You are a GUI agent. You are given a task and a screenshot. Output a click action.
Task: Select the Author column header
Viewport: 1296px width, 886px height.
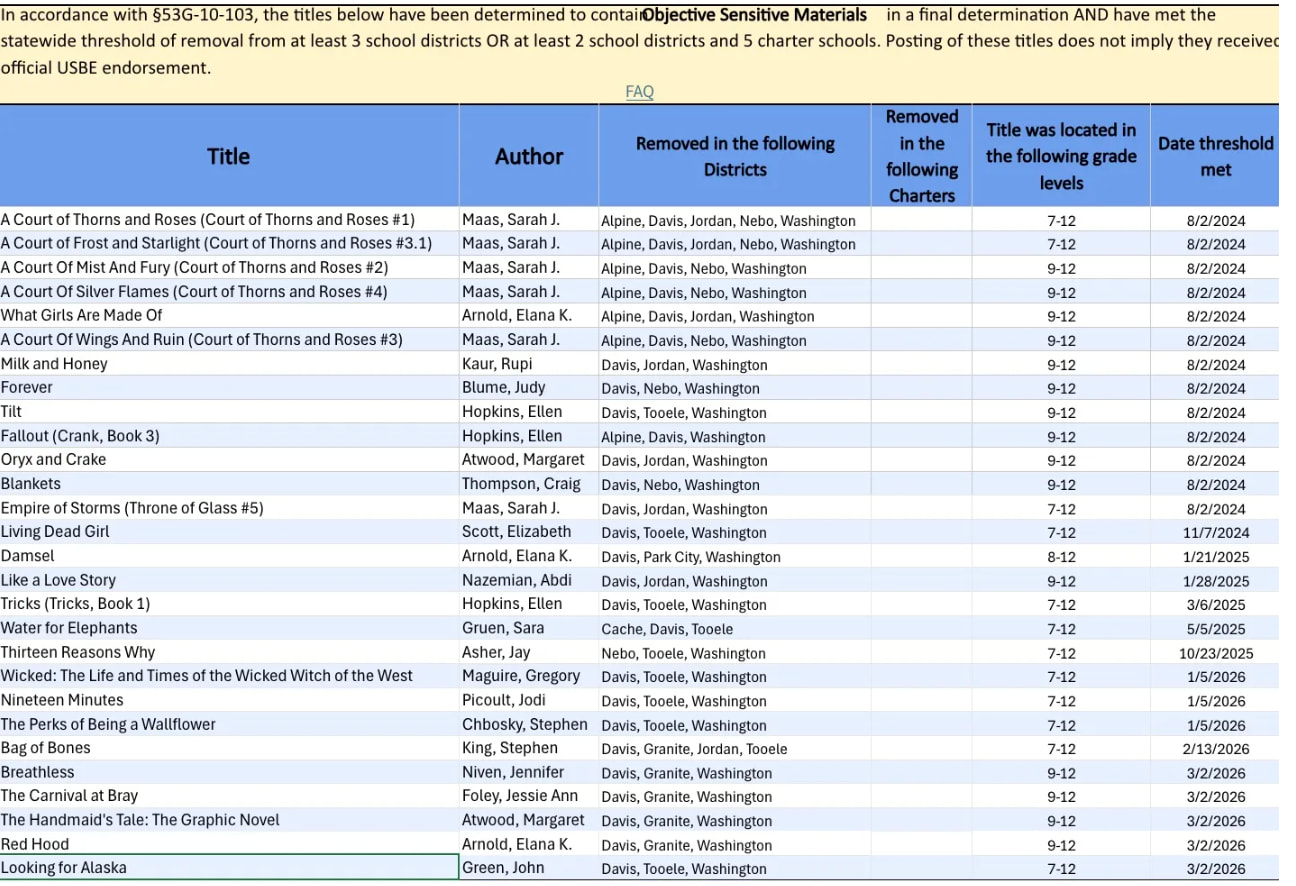click(529, 156)
